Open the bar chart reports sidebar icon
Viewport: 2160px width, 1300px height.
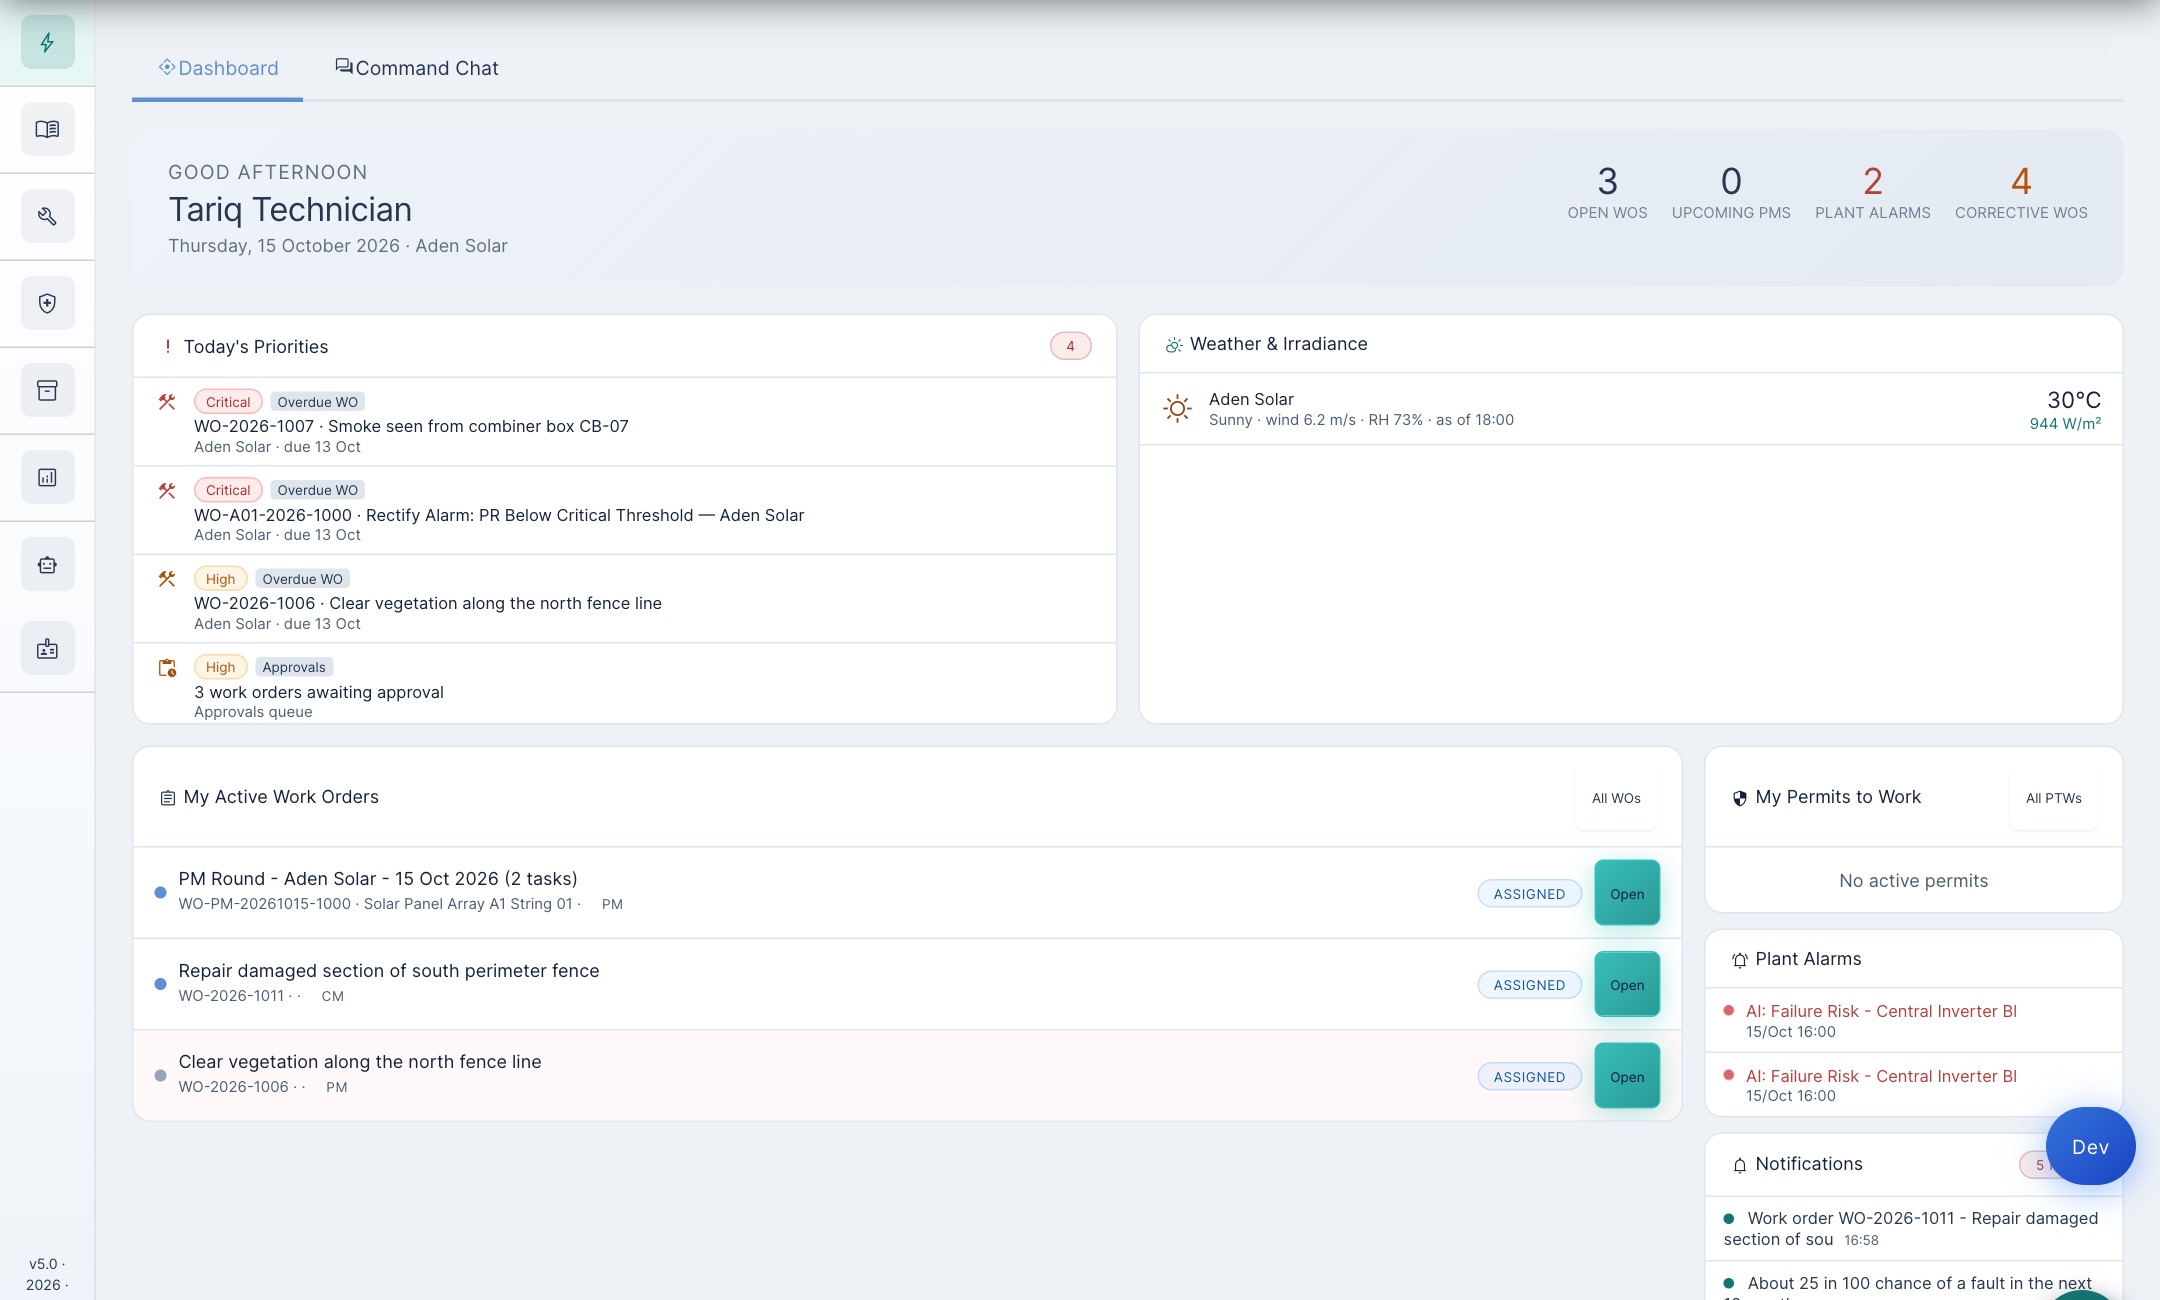(47, 477)
